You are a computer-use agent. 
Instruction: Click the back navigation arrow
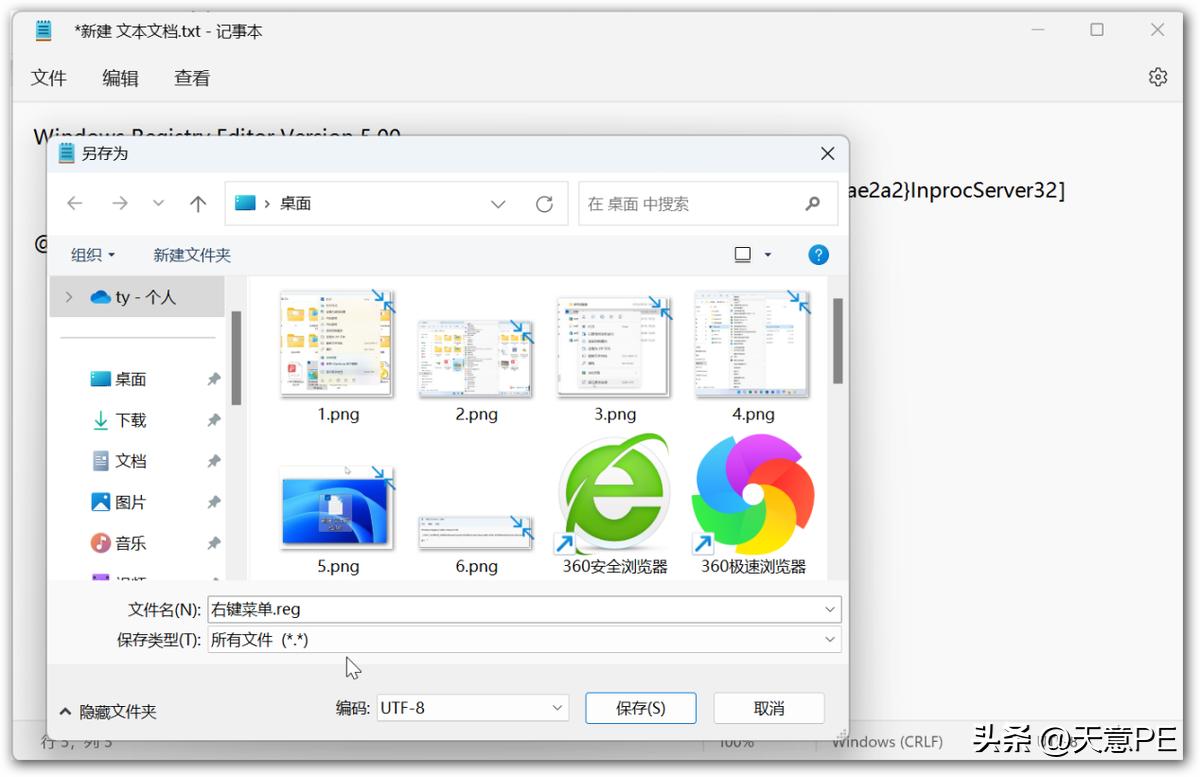point(75,203)
